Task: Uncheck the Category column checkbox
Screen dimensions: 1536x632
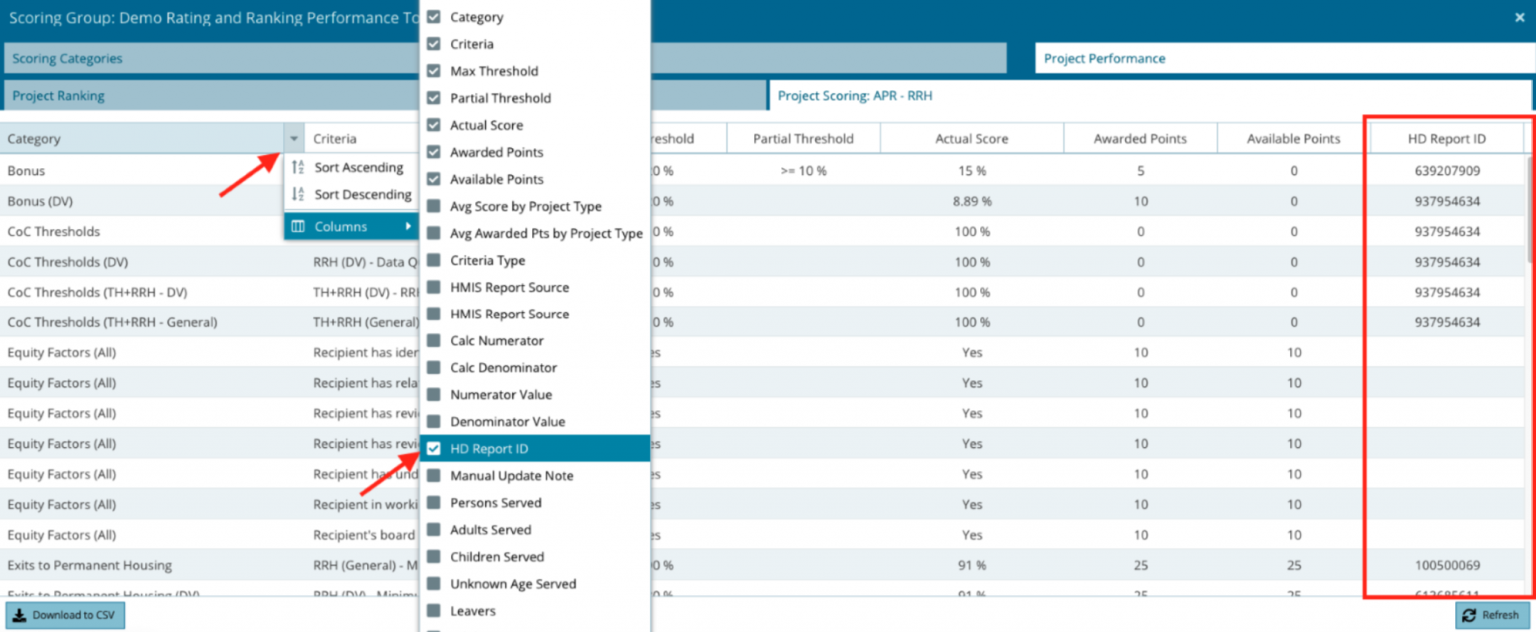Action: click(432, 16)
